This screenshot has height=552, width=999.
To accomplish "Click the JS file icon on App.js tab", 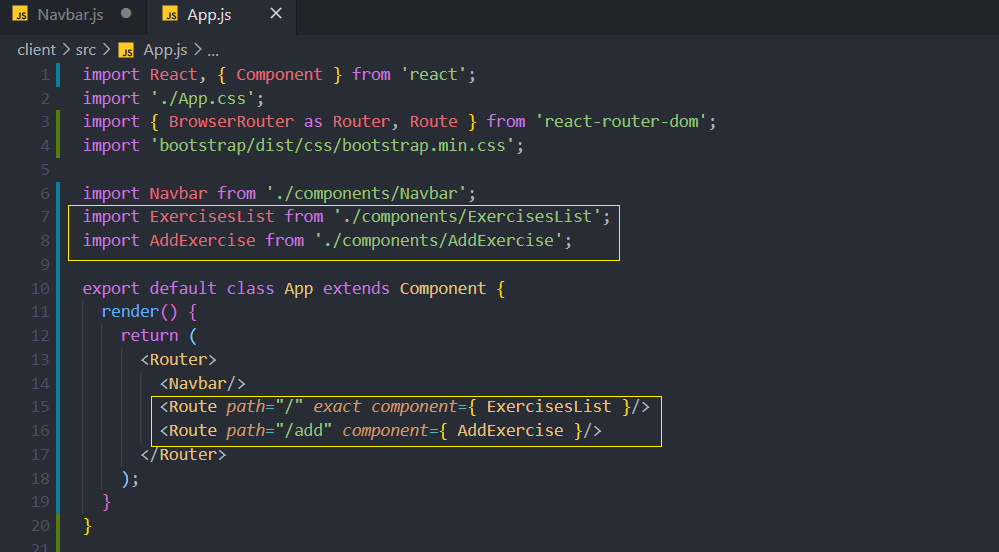I will pos(171,14).
